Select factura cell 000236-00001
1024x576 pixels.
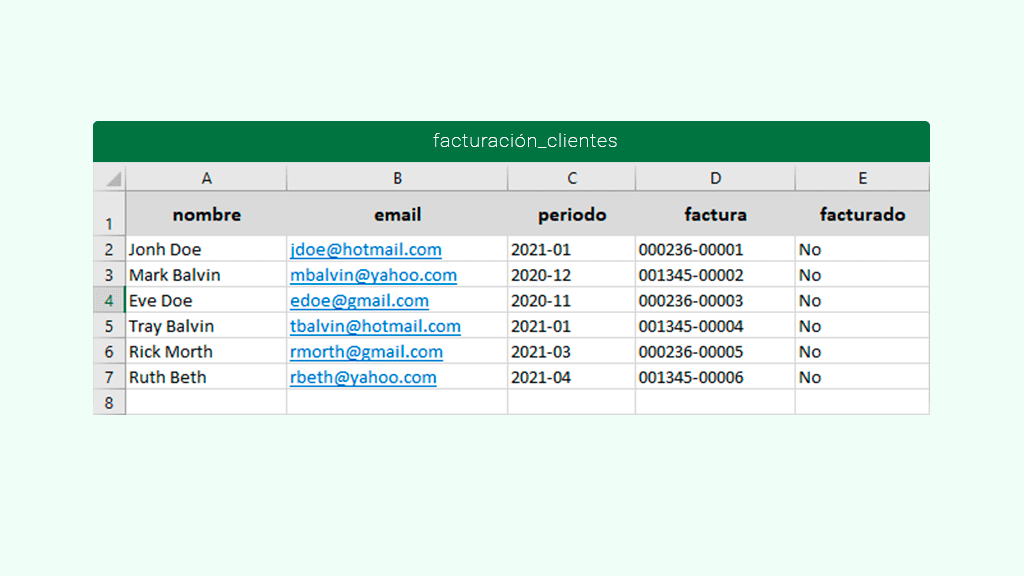(715, 249)
